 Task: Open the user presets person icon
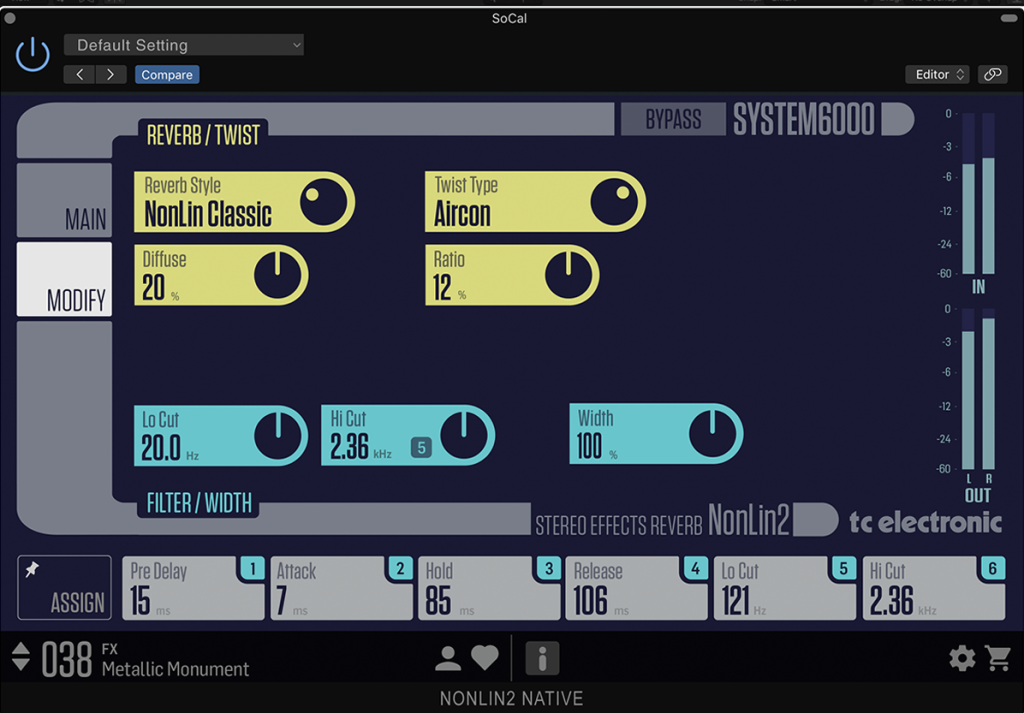coord(448,658)
